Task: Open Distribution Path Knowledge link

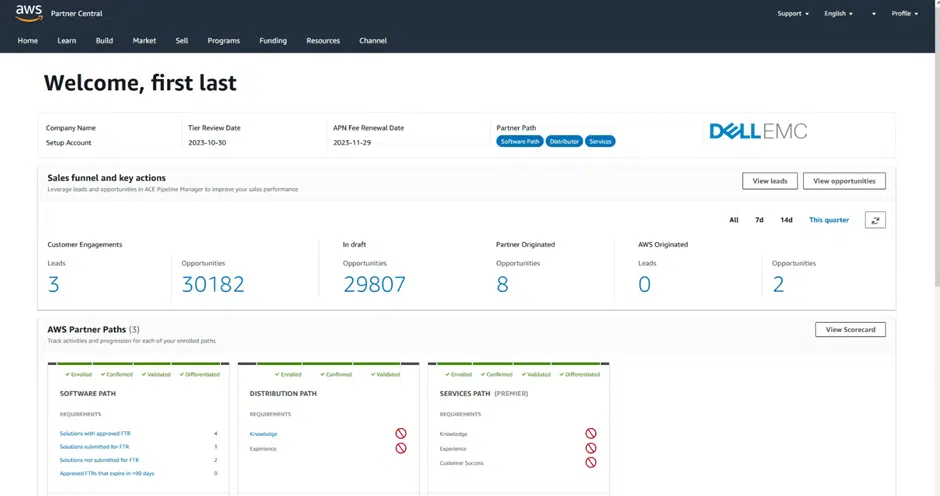Action: (263, 434)
